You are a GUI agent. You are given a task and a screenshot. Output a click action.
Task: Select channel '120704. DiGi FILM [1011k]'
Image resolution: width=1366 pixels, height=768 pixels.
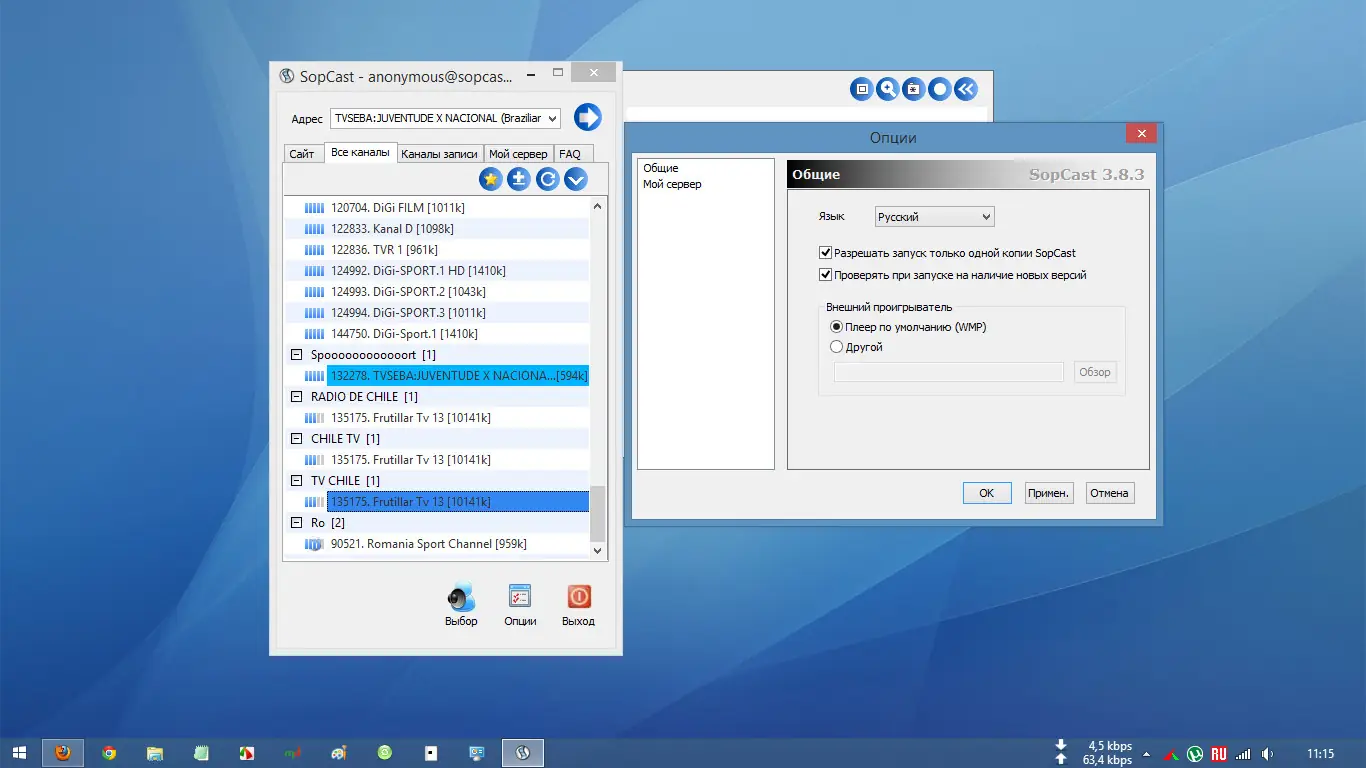click(x=398, y=208)
